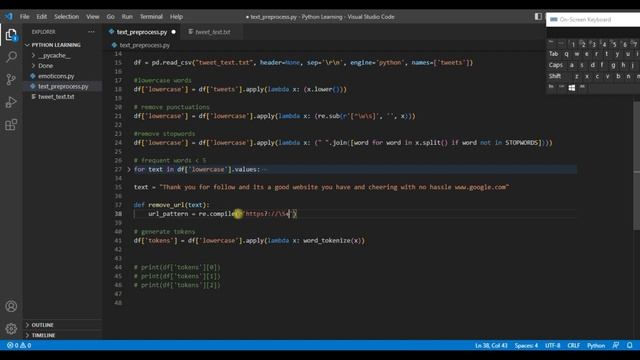The image size is (640, 360).
Task: Click the '# generate tokens' comment
Action: point(164,231)
